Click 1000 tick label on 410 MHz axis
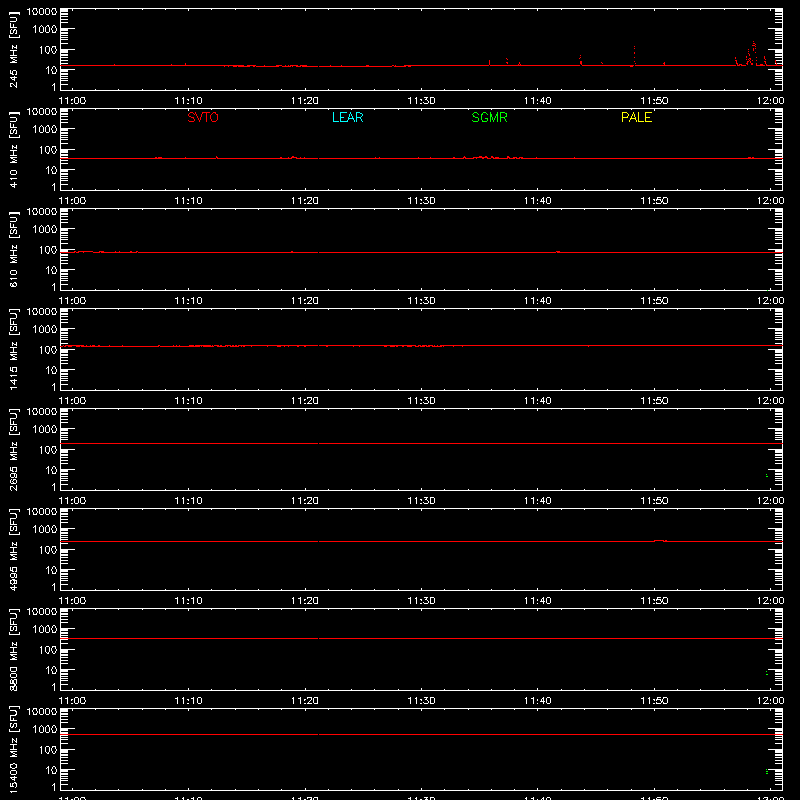Image resolution: width=800 pixels, height=800 pixels. pyautogui.click(x=45, y=130)
